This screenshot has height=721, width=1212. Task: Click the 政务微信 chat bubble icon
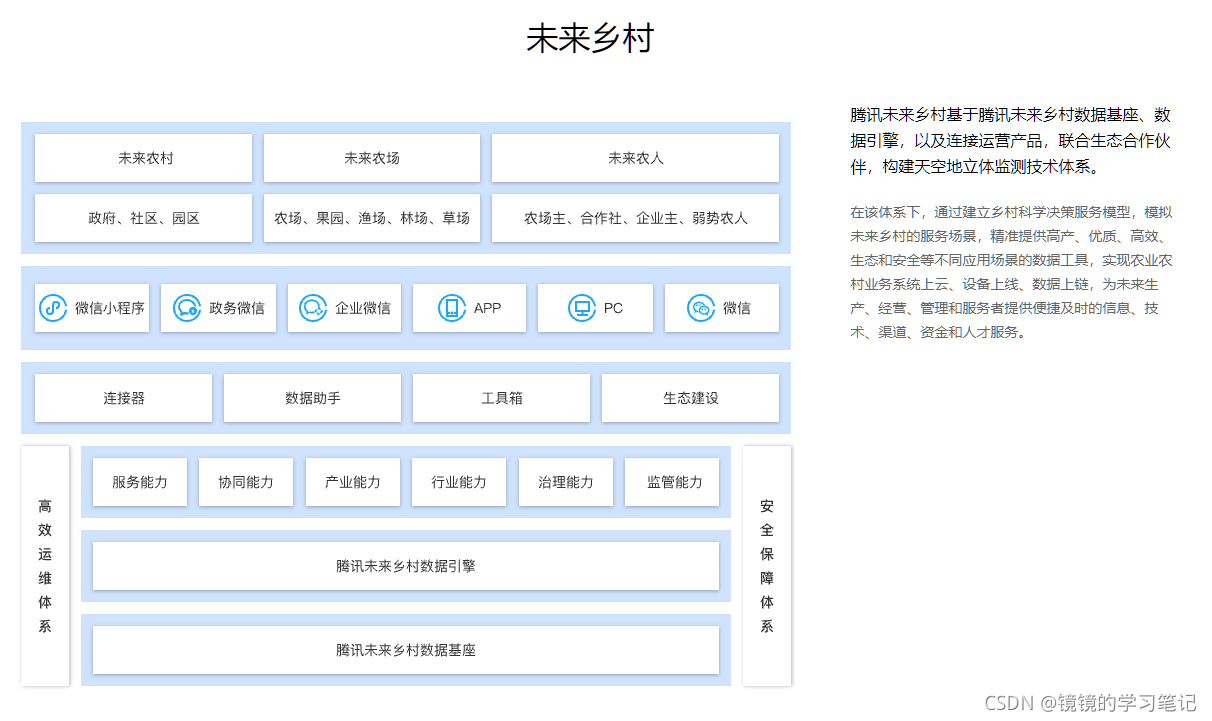point(187,308)
